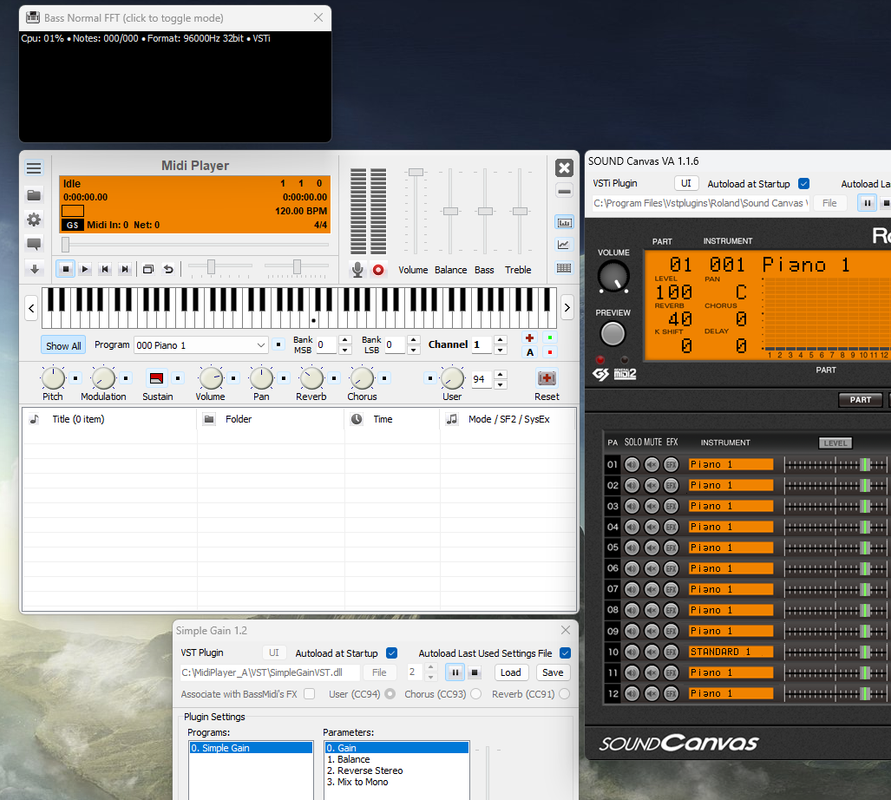Decrease Channel number

pos(500,350)
